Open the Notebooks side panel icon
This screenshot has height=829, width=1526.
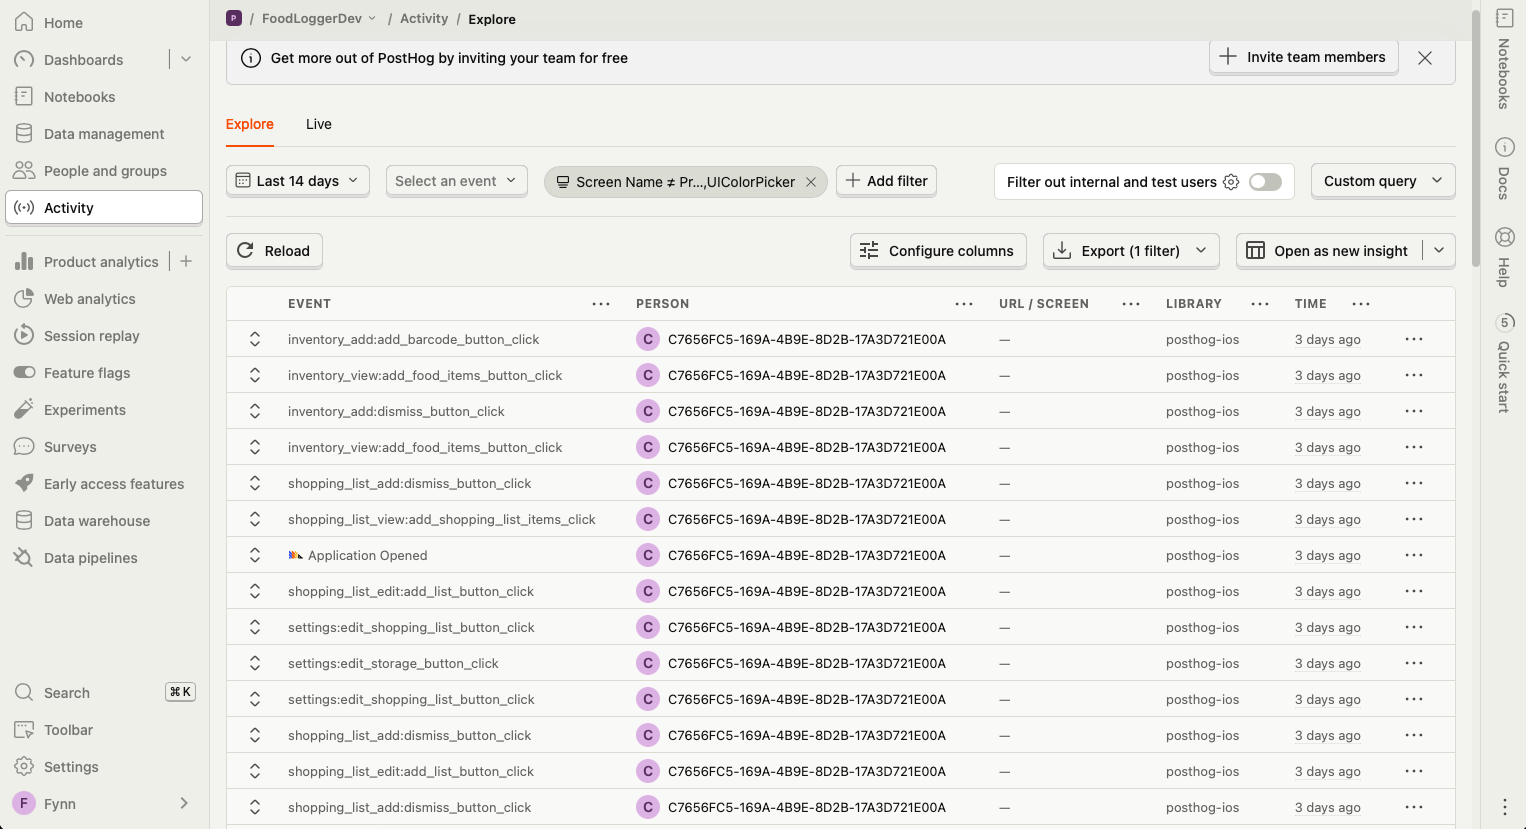[1504, 19]
